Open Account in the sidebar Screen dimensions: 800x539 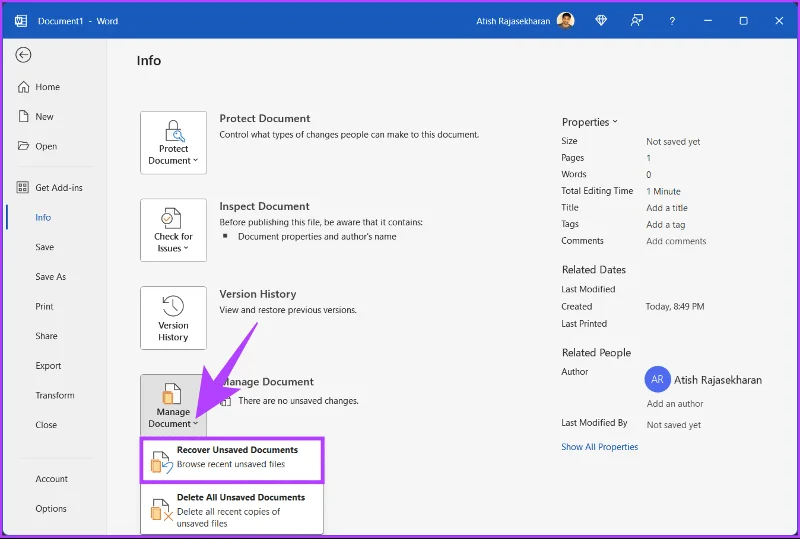click(x=52, y=479)
